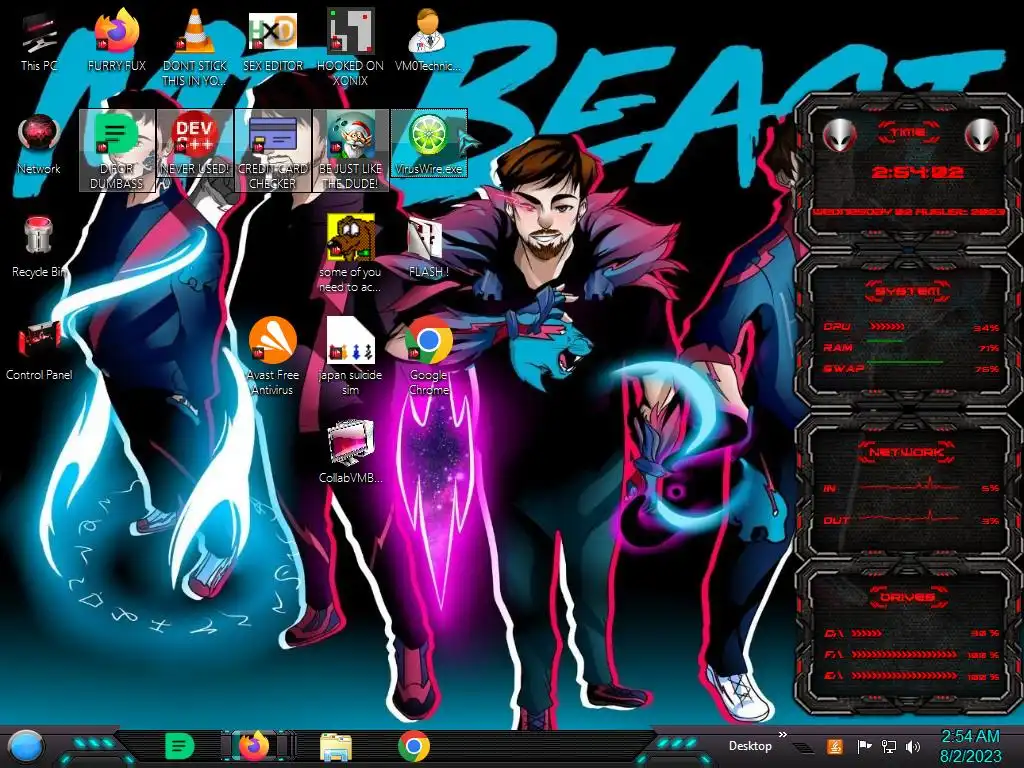Click the DRIVES widget header
1024x768 pixels.
(x=908, y=596)
